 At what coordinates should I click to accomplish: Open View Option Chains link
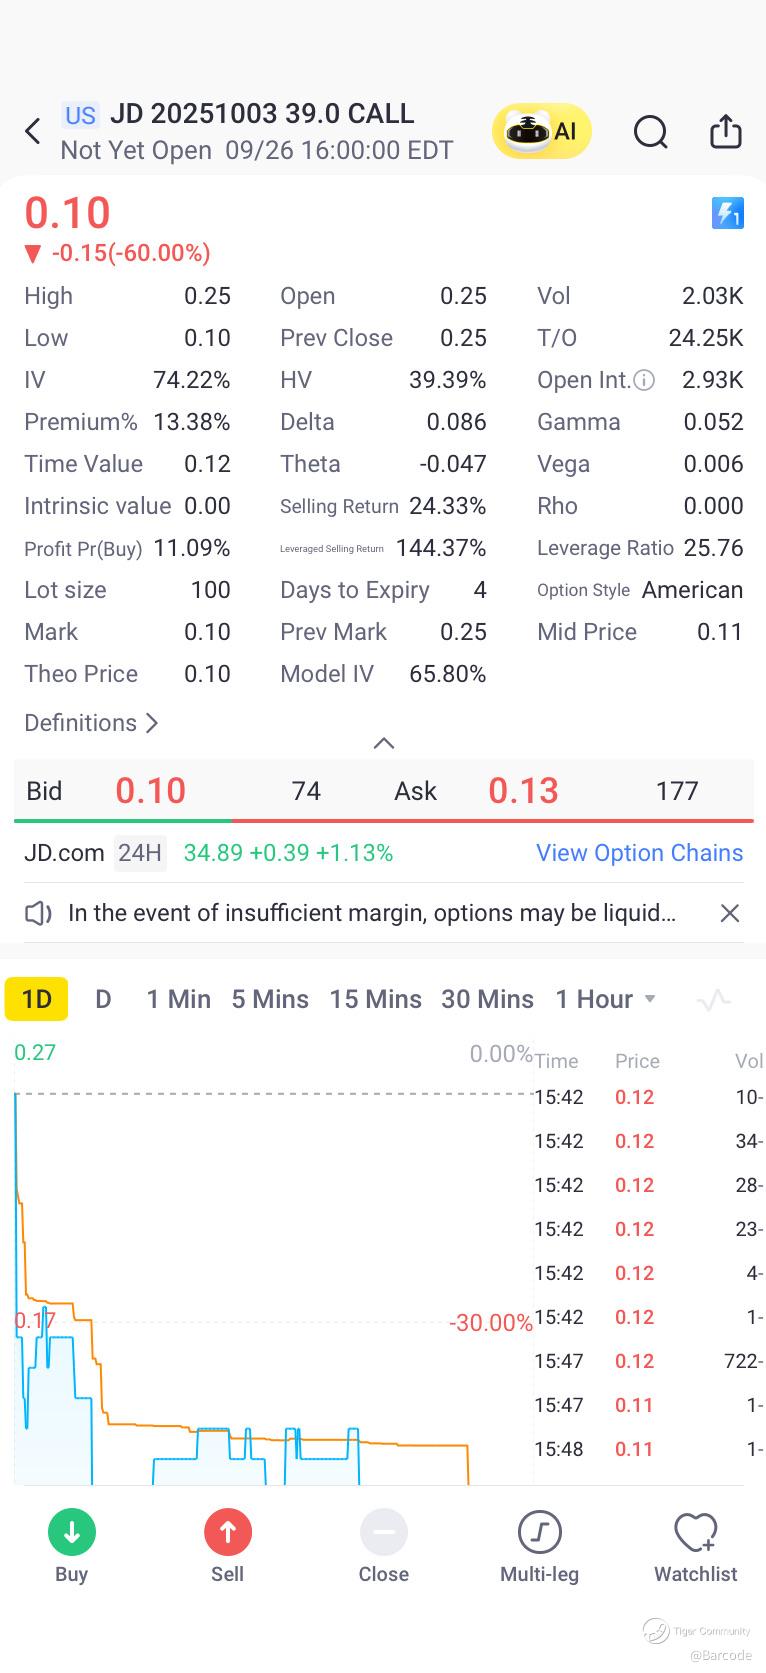639,853
